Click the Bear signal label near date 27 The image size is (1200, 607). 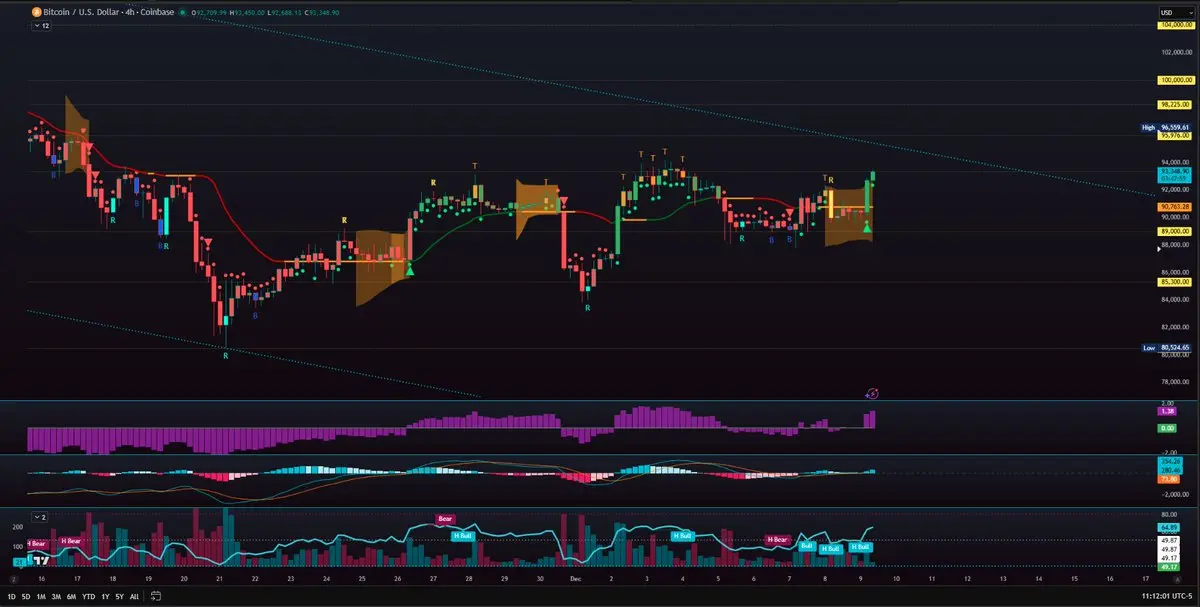[x=446, y=519]
